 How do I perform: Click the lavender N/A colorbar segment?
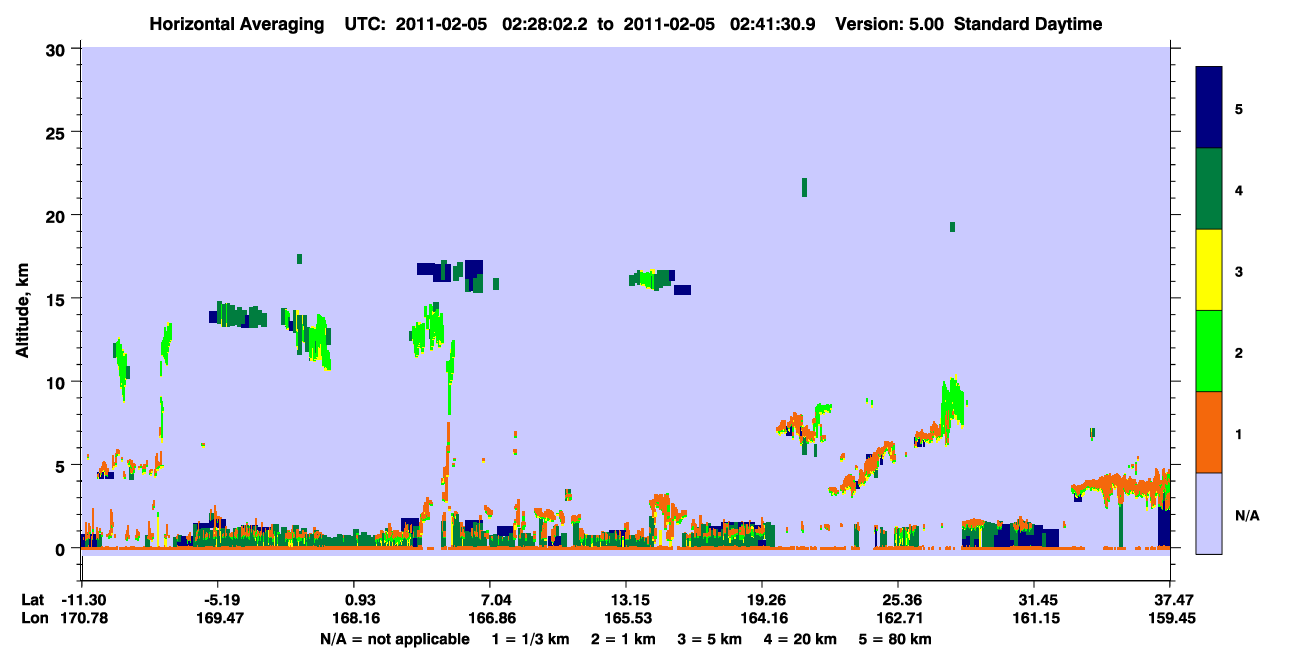coord(1209,513)
